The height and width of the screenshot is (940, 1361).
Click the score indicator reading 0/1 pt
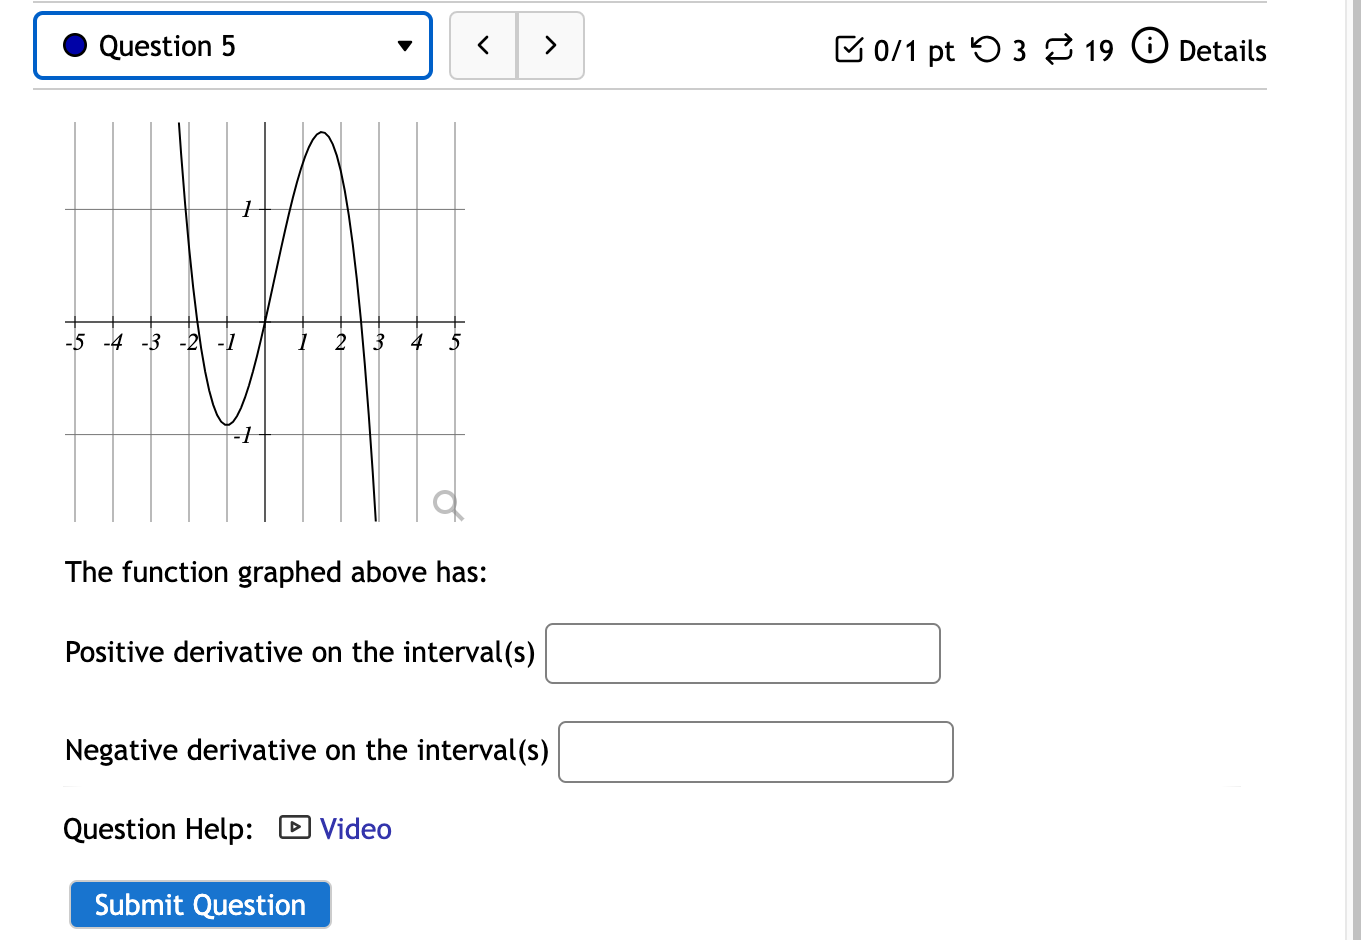[912, 51]
